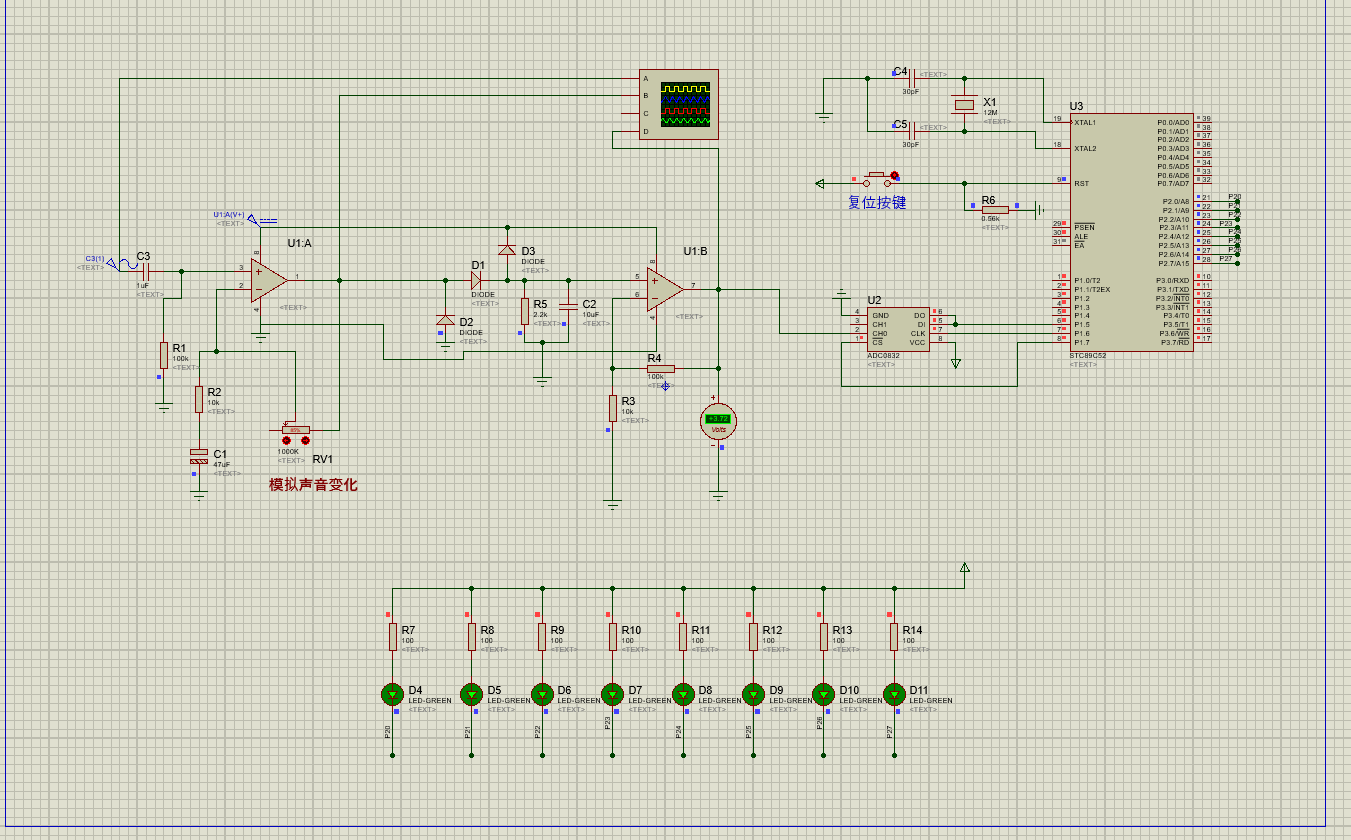Click the P27 net label beside U3
Image resolution: width=1351 pixels, height=840 pixels.
coord(1225,259)
